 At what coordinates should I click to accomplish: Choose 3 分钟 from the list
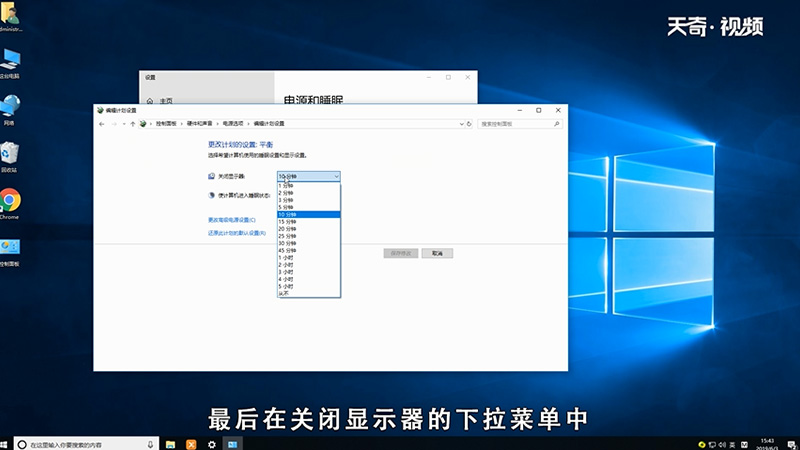pyautogui.click(x=309, y=200)
